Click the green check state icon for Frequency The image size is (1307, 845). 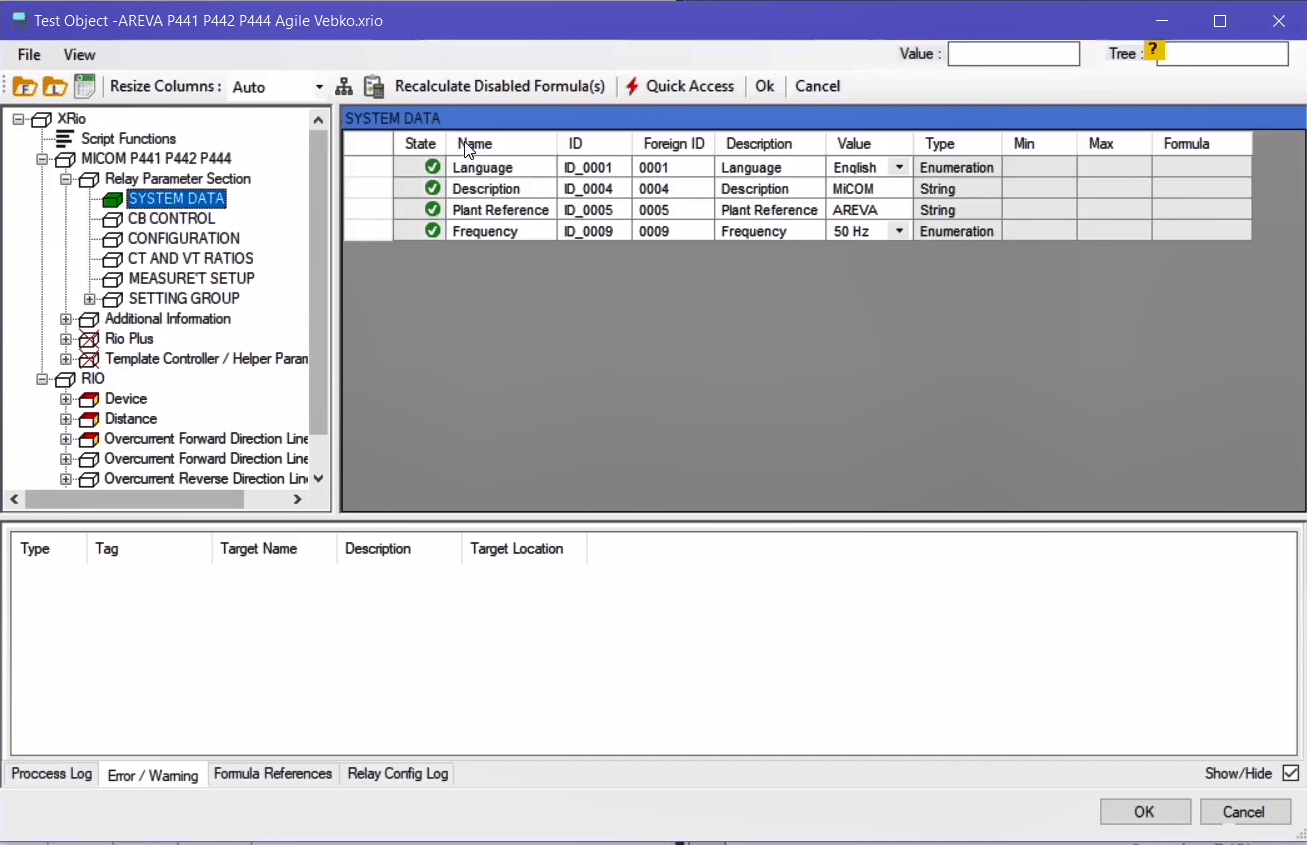point(432,230)
